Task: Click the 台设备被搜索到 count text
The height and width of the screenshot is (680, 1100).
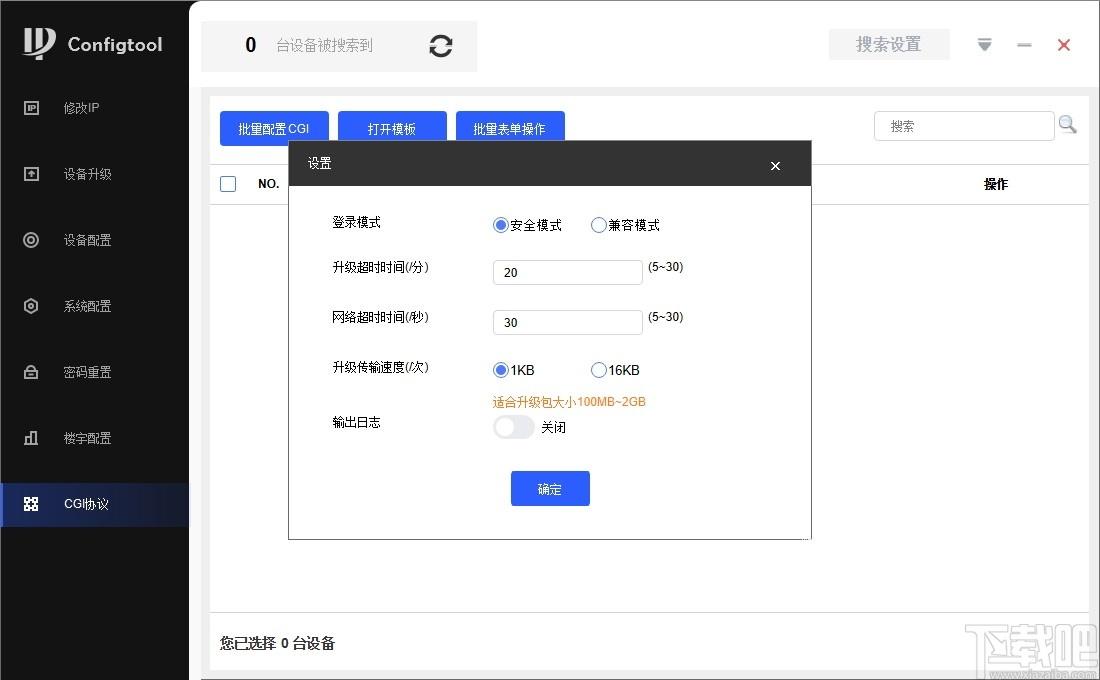Action: coord(324,46)
